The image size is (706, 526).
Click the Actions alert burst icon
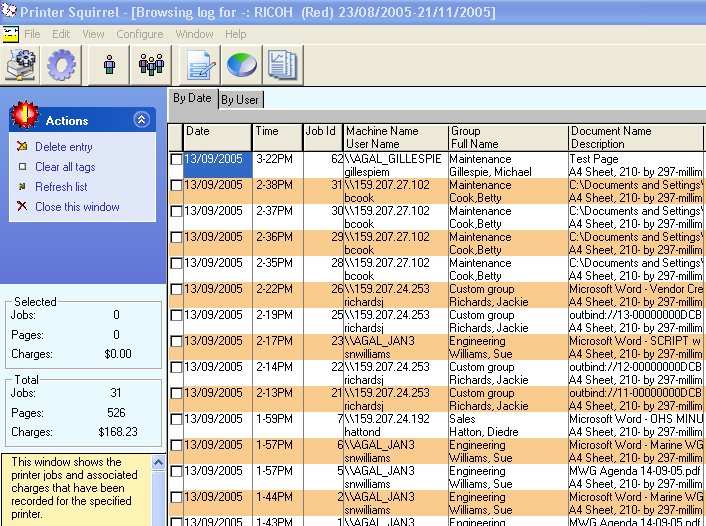pos(26,115)
